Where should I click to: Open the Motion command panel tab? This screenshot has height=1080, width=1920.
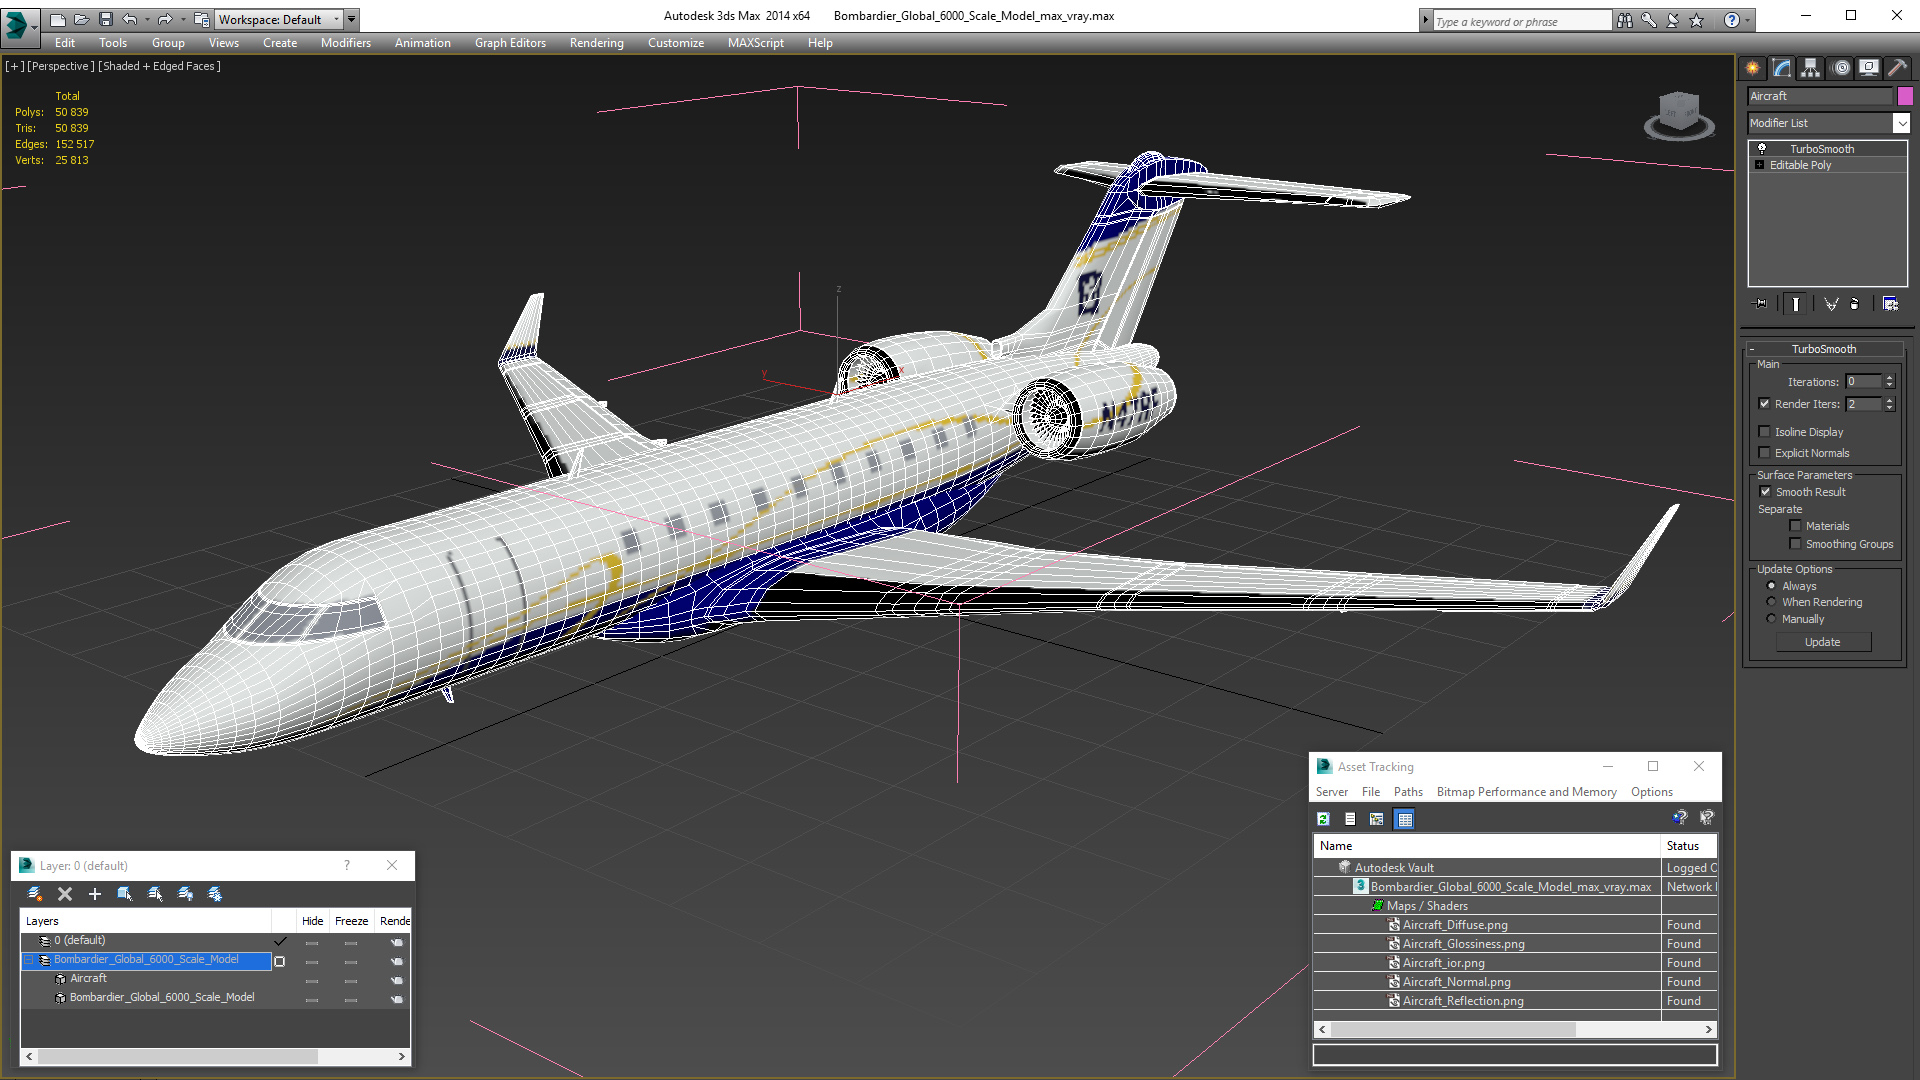coord(1840,68)
